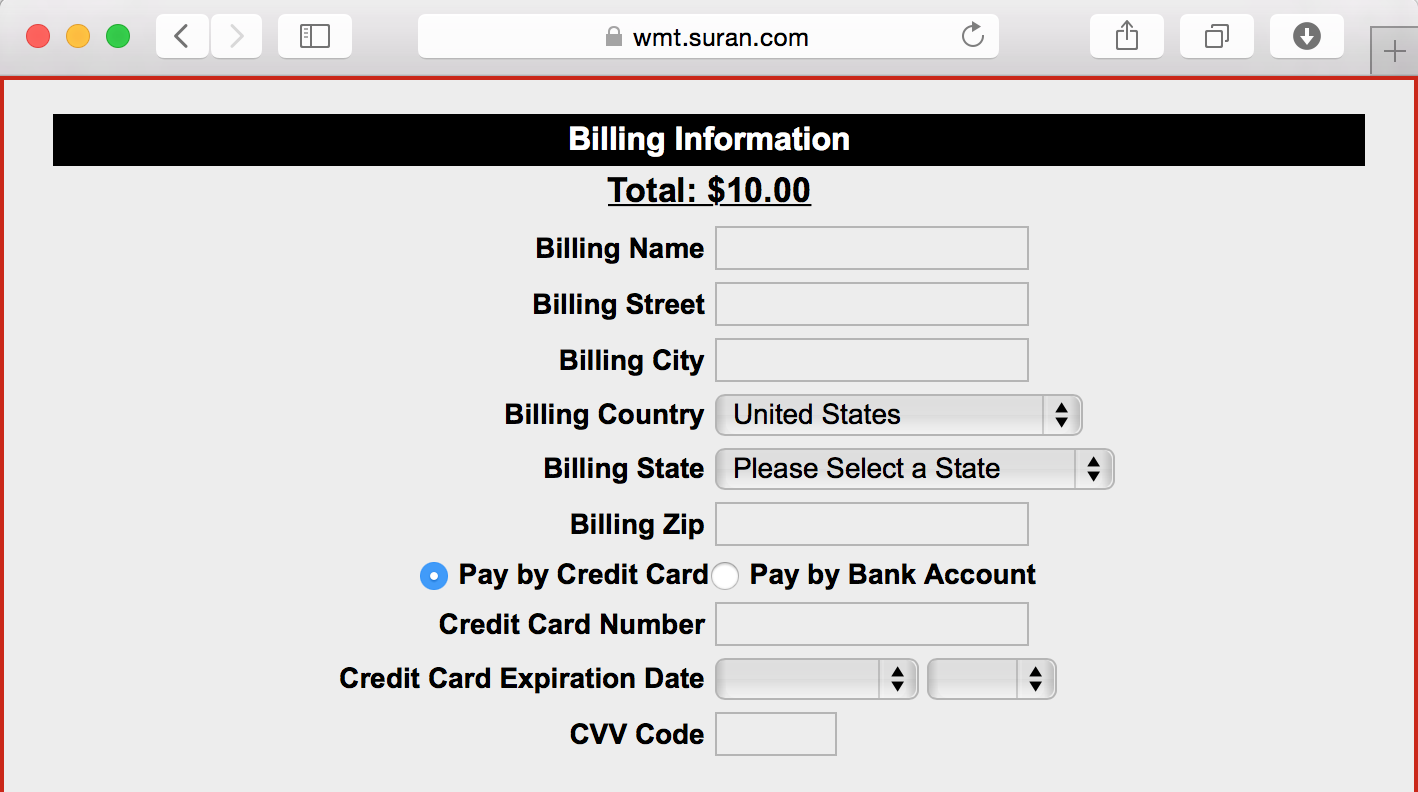The width and height of the screenshot is (1418, 792).
Task: Open the Share sheet icon
Action: pyautogui.click(x=1126, y=37)
